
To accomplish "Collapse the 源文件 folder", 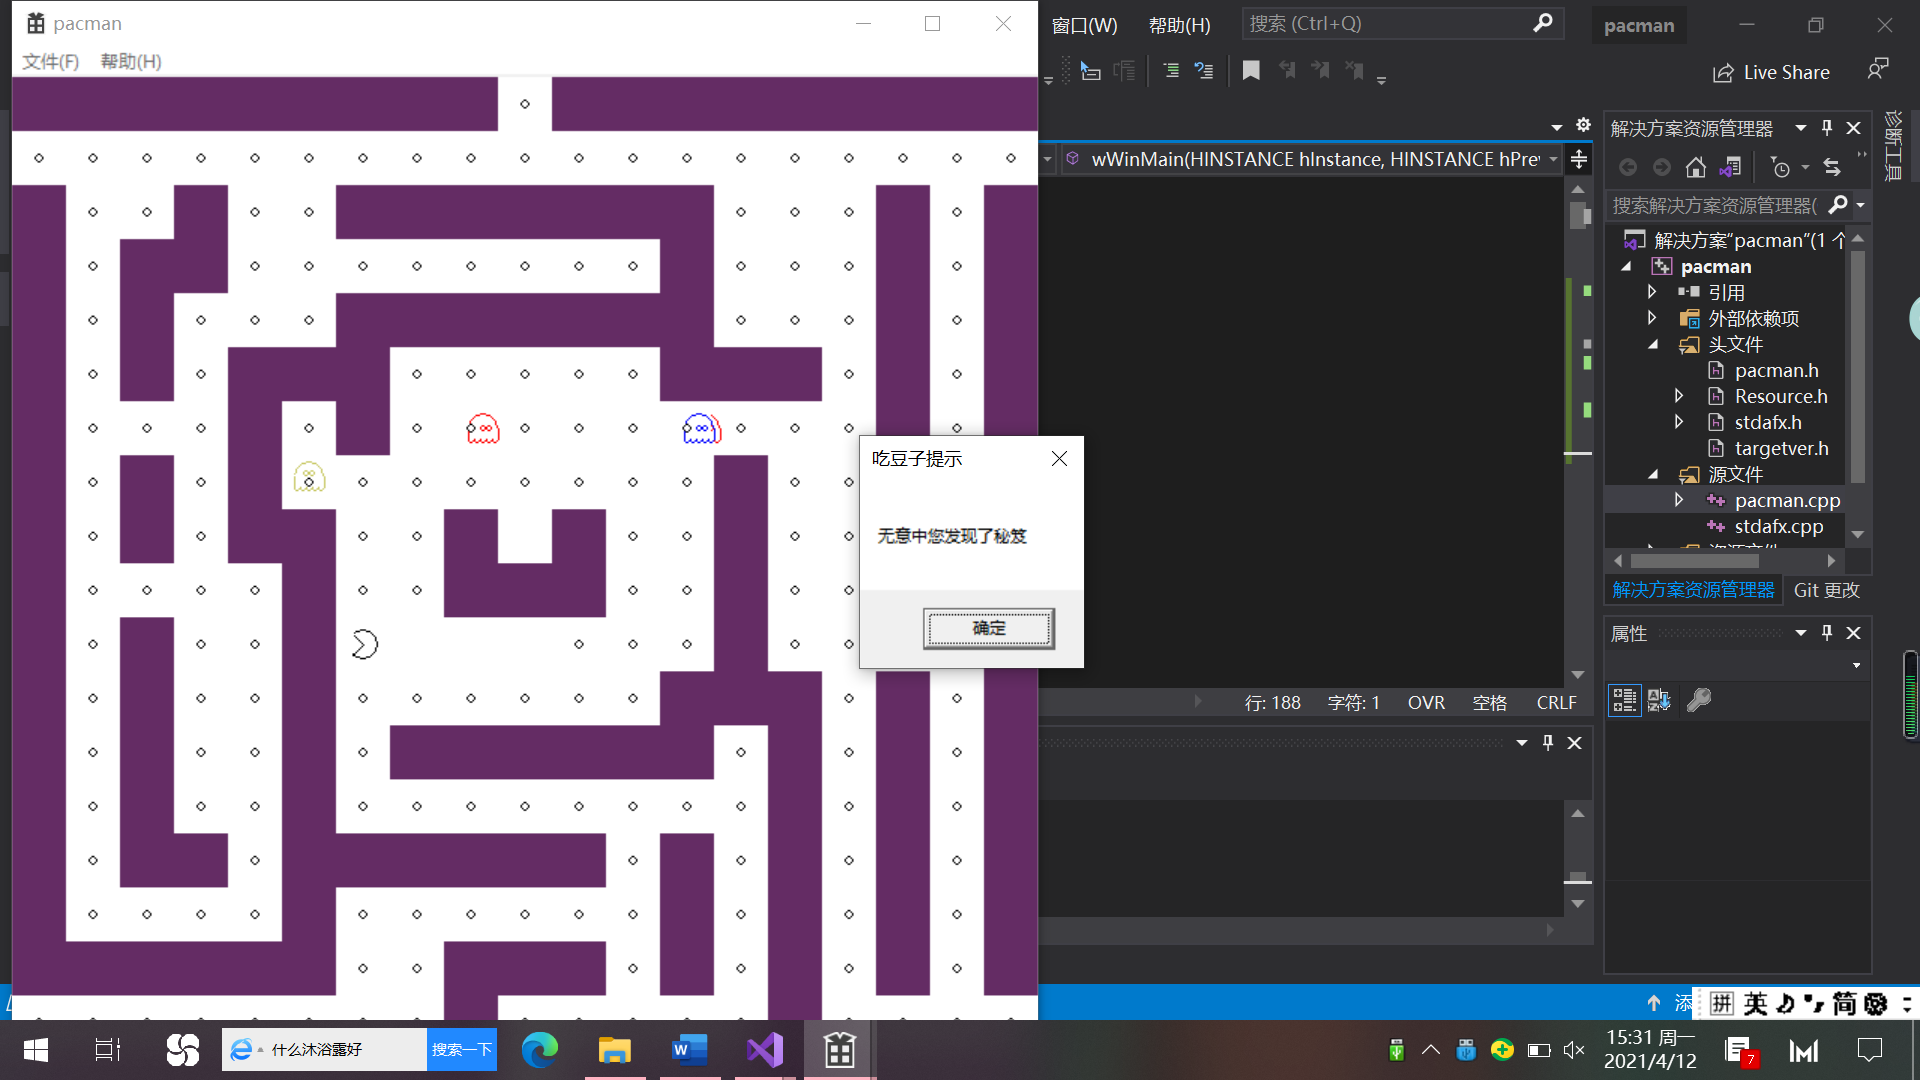I will point(1653,474).
